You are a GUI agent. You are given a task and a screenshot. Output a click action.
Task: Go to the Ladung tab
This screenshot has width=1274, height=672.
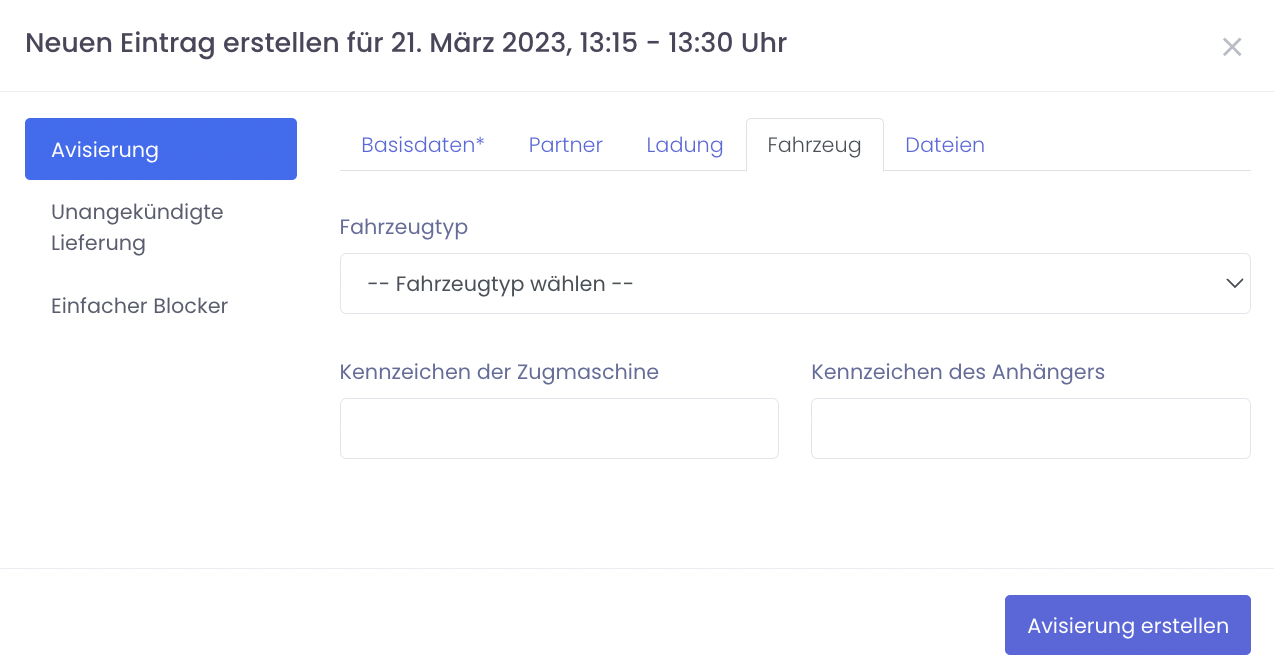tap(684, 145)
